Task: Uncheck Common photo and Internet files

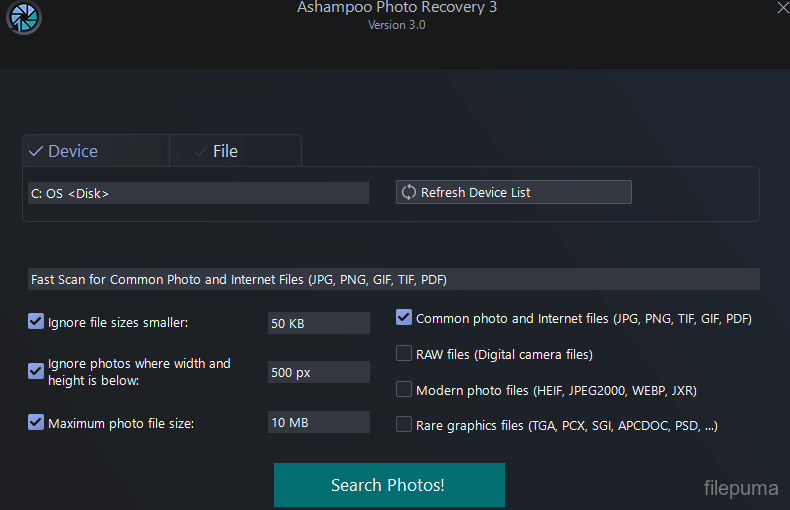Action: coord(404,318)
